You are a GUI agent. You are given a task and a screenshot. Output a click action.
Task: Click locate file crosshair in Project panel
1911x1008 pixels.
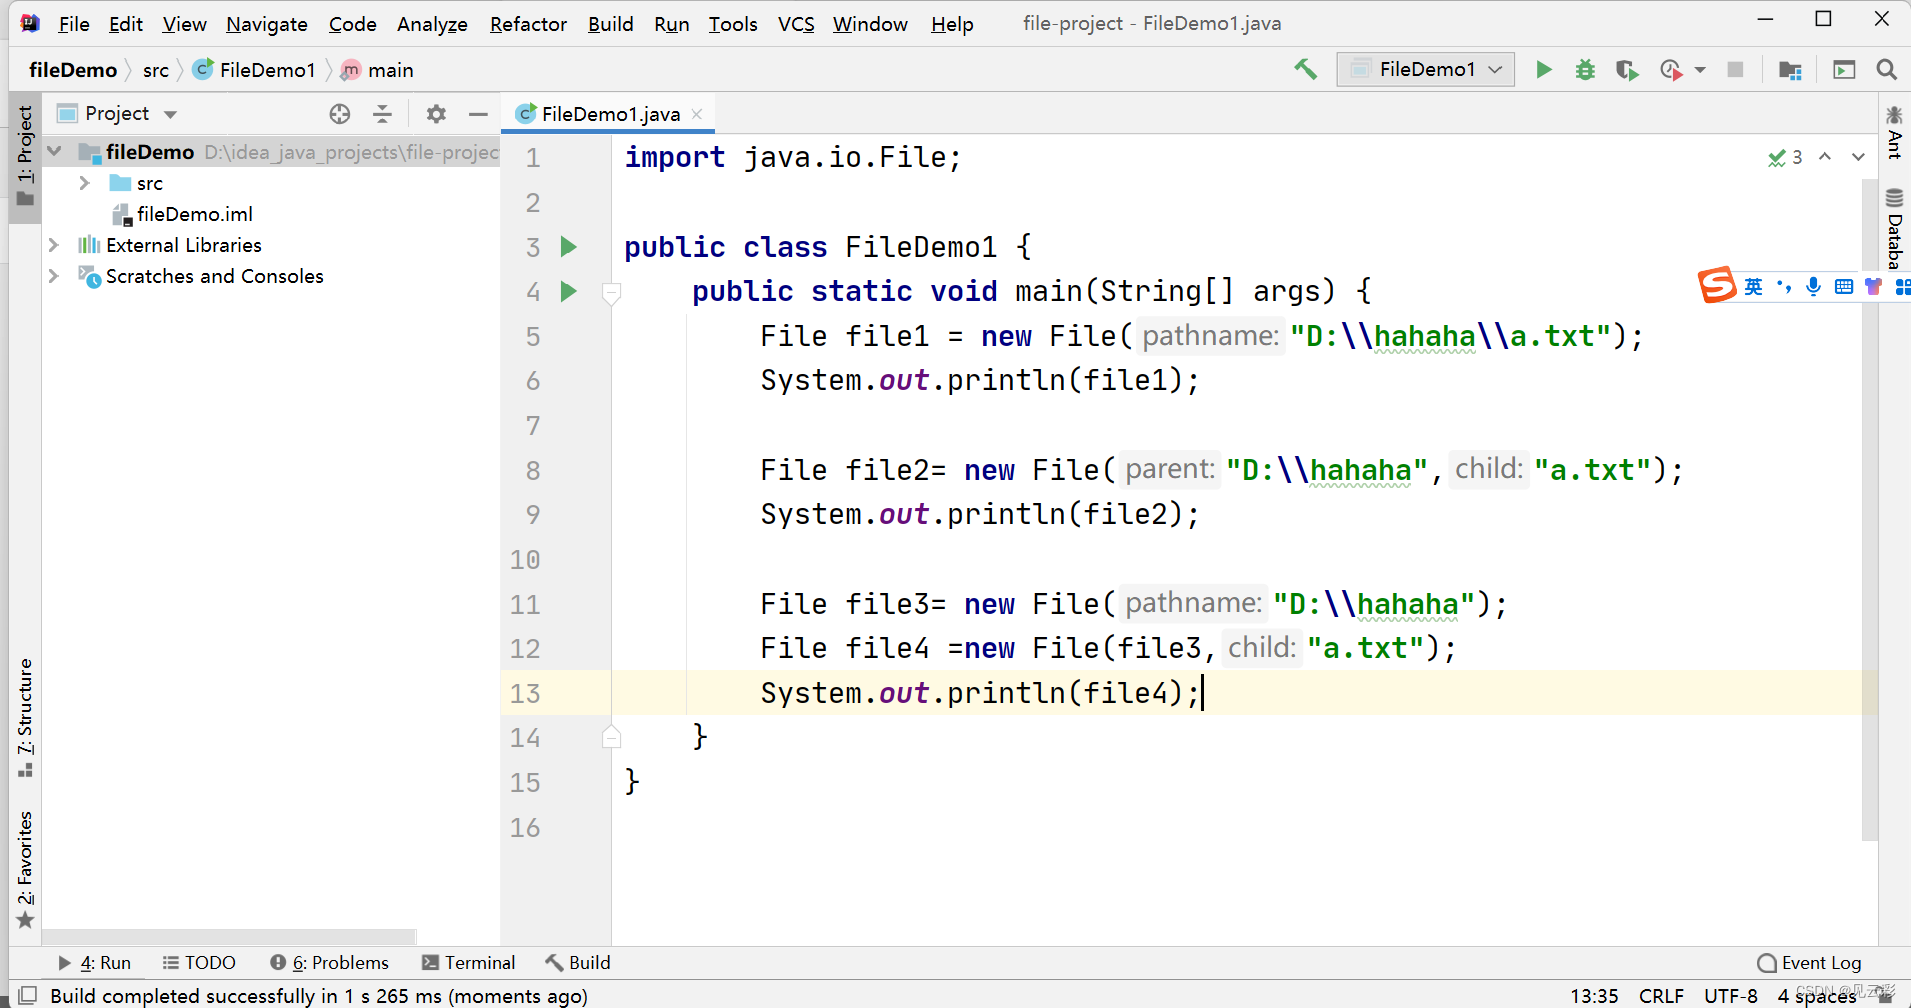(340, 114)
